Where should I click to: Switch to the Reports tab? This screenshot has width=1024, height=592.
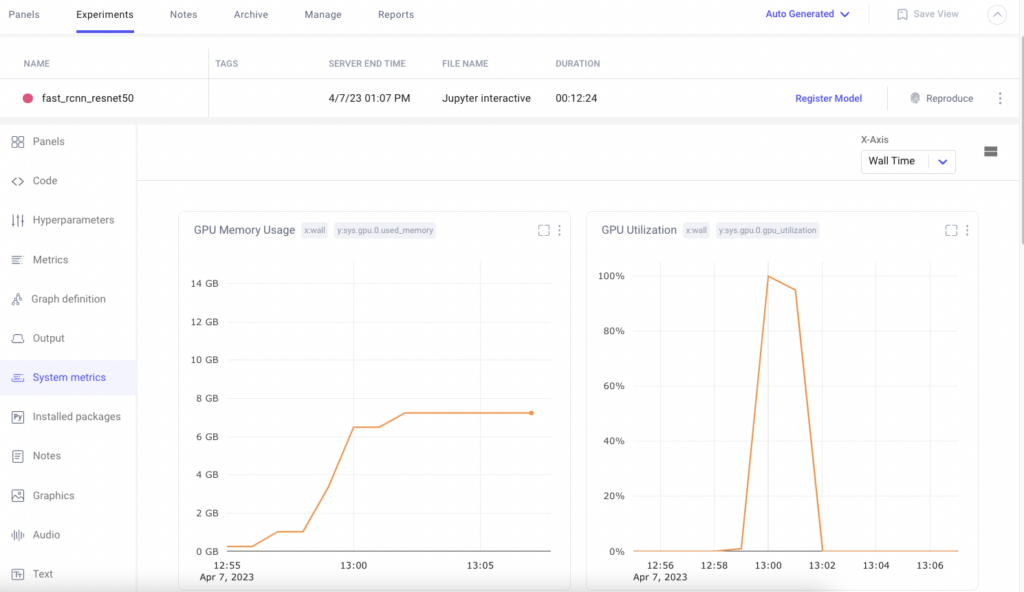[395, 15]
